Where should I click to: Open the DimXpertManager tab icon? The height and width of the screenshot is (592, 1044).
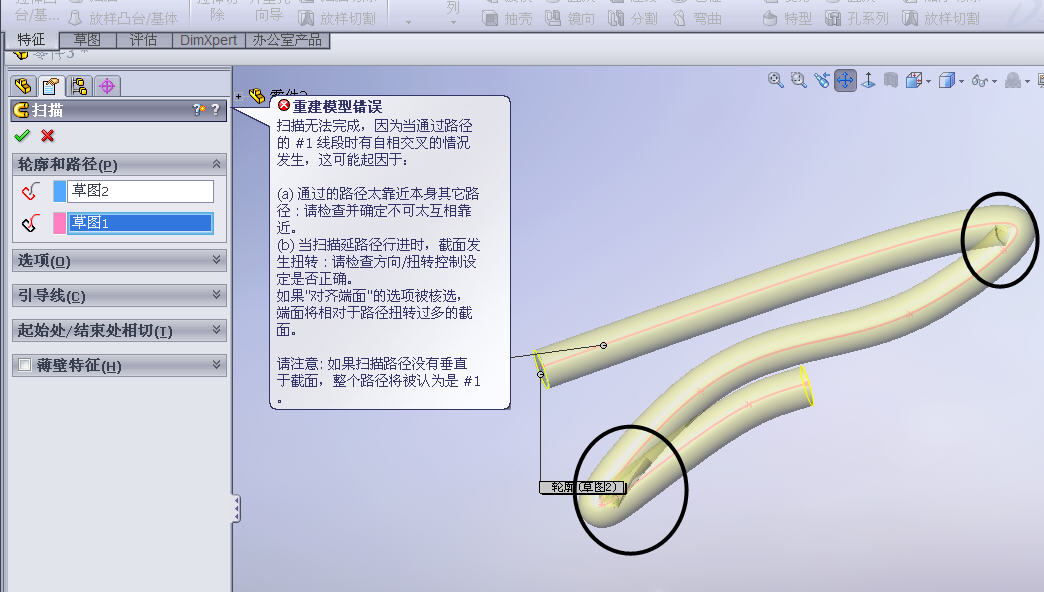point(107,86)
